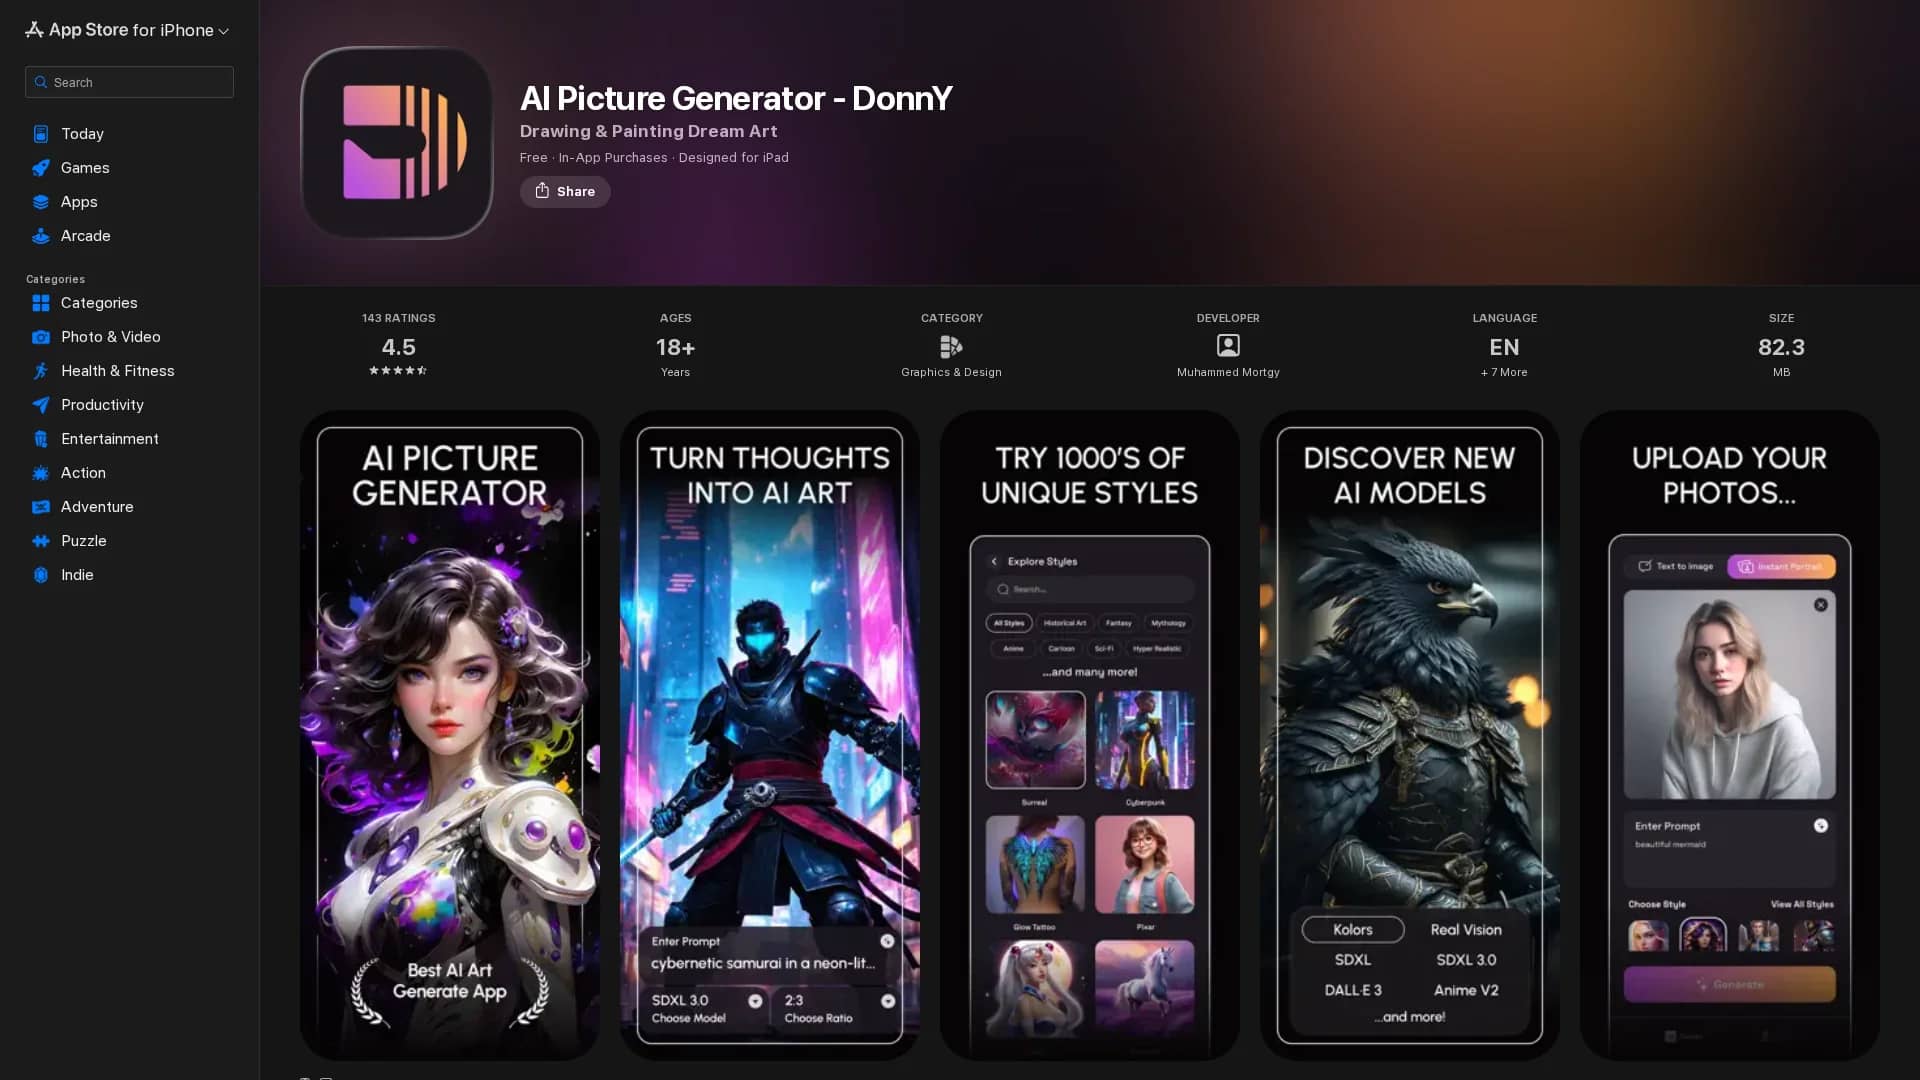This screenshot has width=1920, height=1080.
Task: Click the App Store logo icon
Action: point(34,30)
